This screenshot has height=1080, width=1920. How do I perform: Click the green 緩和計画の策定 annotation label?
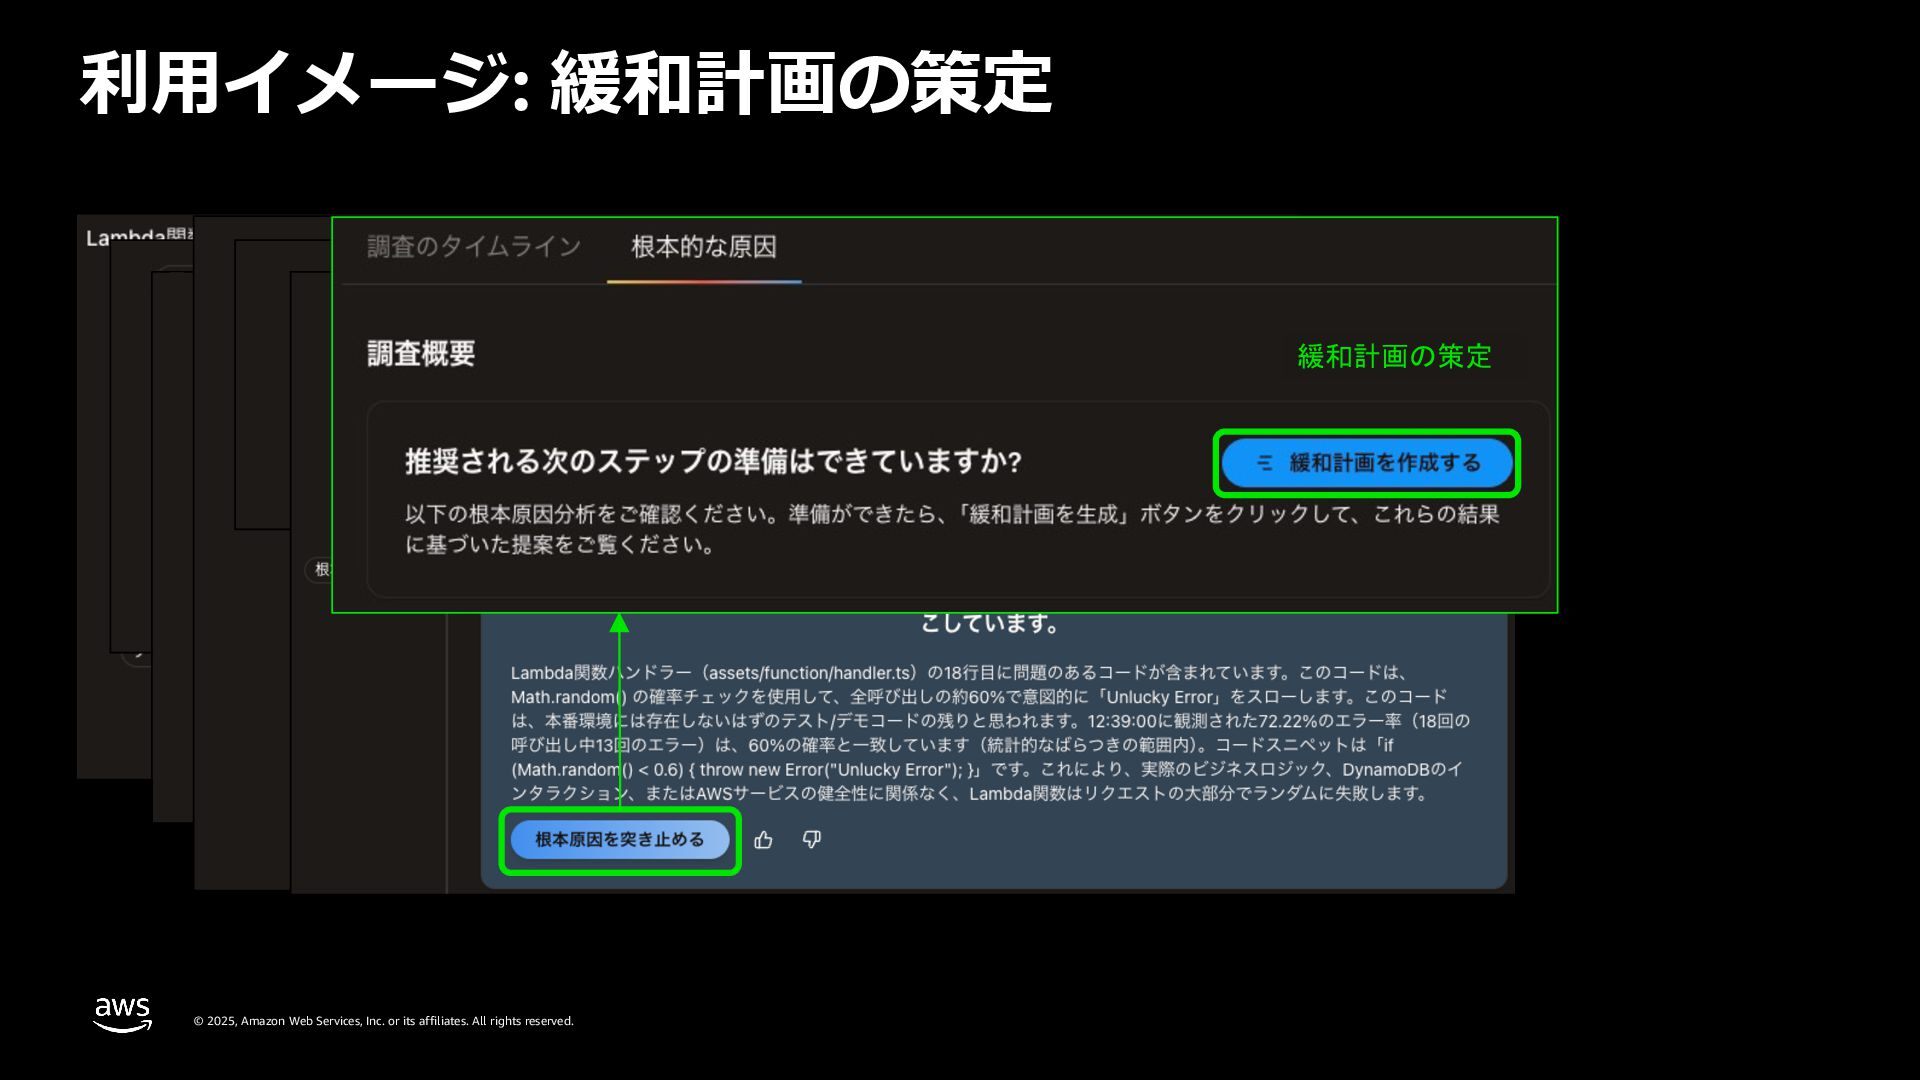[1393, 356]
